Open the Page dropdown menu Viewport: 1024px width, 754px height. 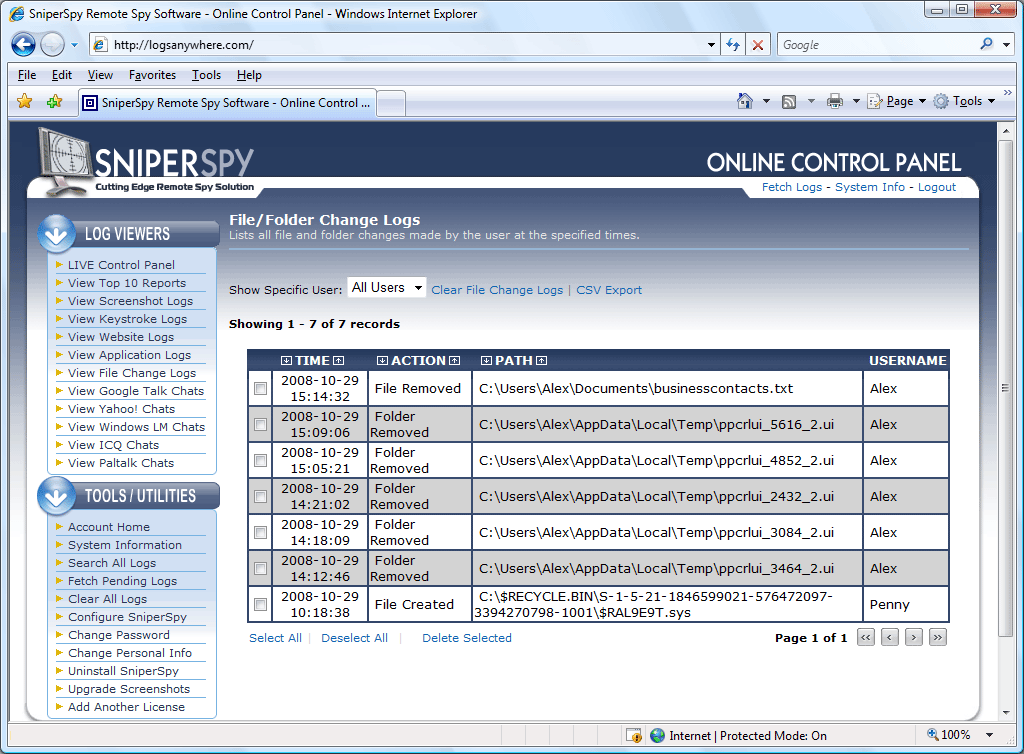(x=897, y=101)
